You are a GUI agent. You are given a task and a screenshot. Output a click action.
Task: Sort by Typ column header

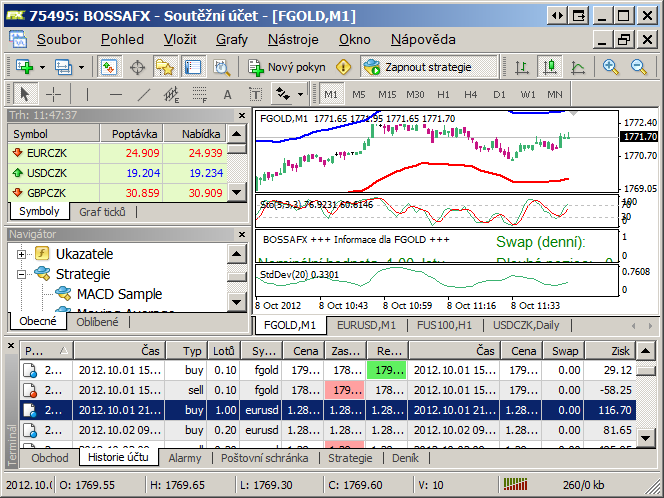click(x=186, y=351)
